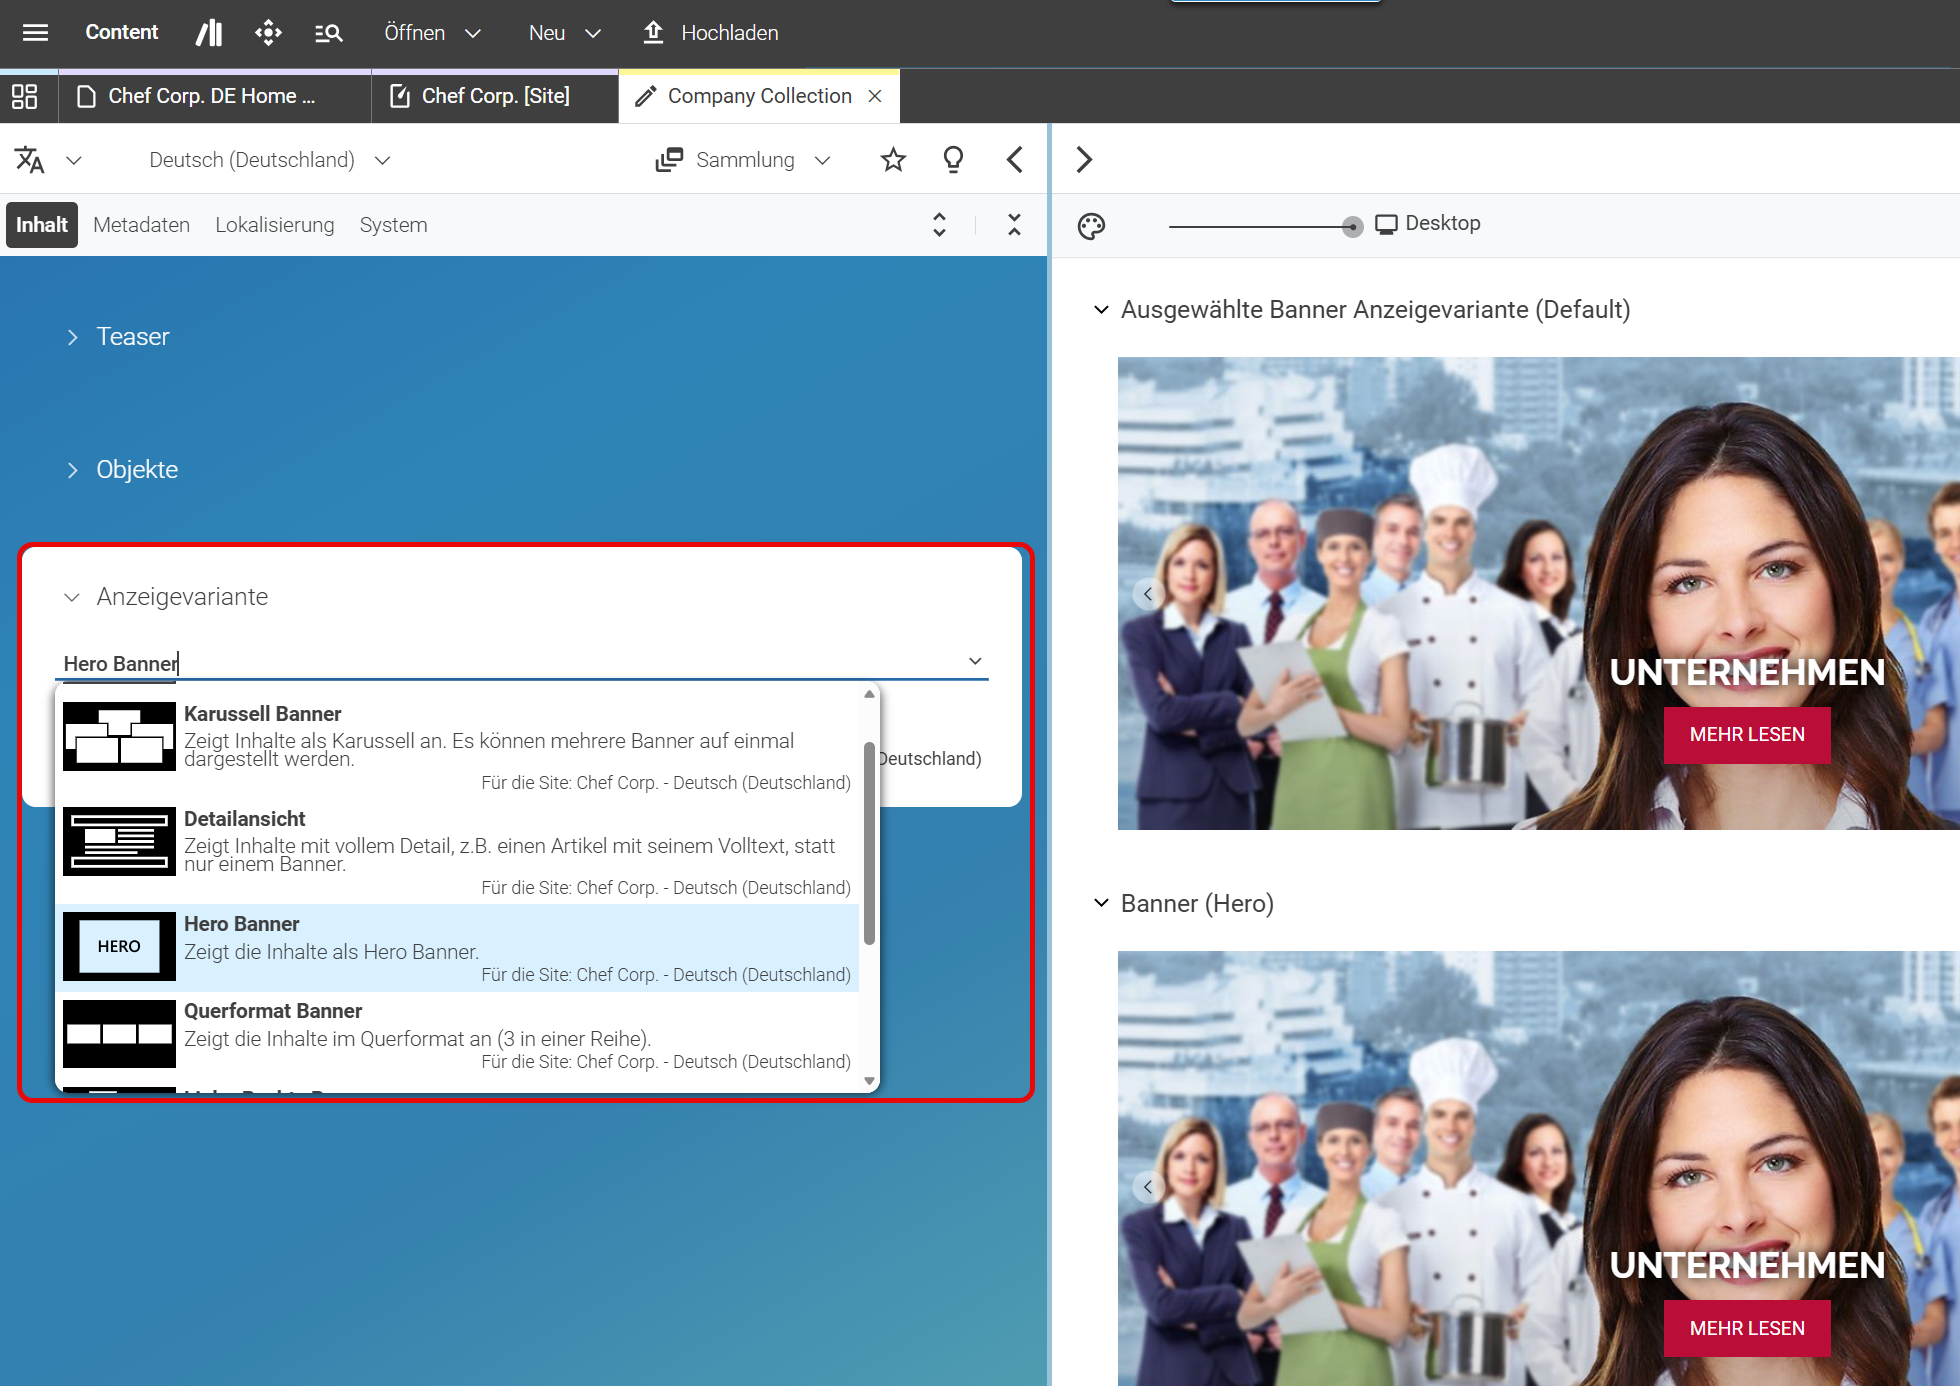
Task: Open the Öffnen dropdown menu
Action: 433,33
